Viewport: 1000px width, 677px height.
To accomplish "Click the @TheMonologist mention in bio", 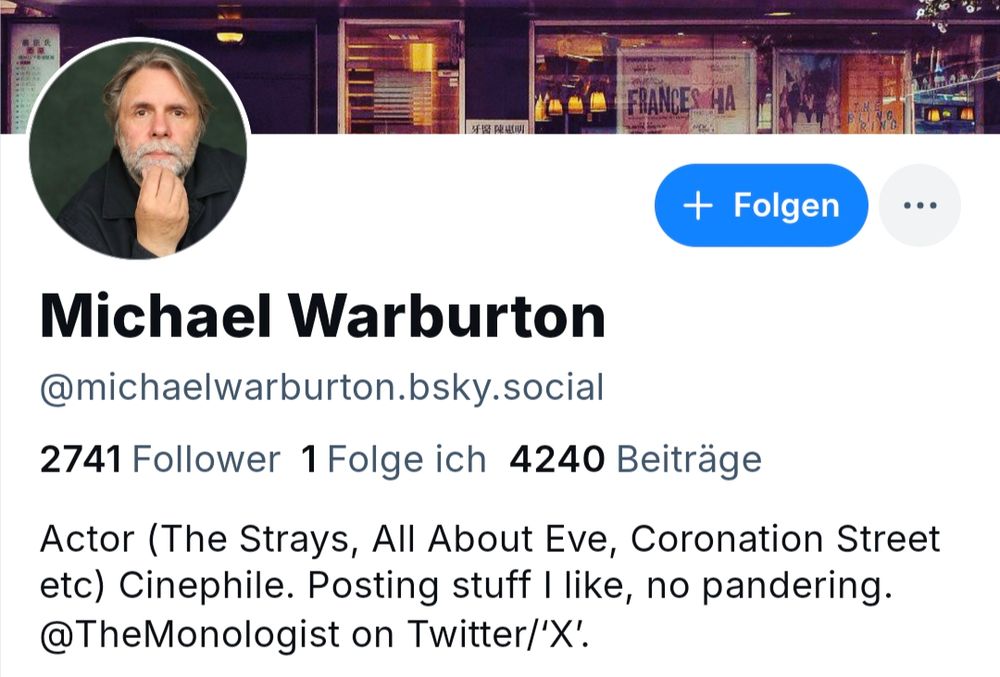I will tap(190, 634).
